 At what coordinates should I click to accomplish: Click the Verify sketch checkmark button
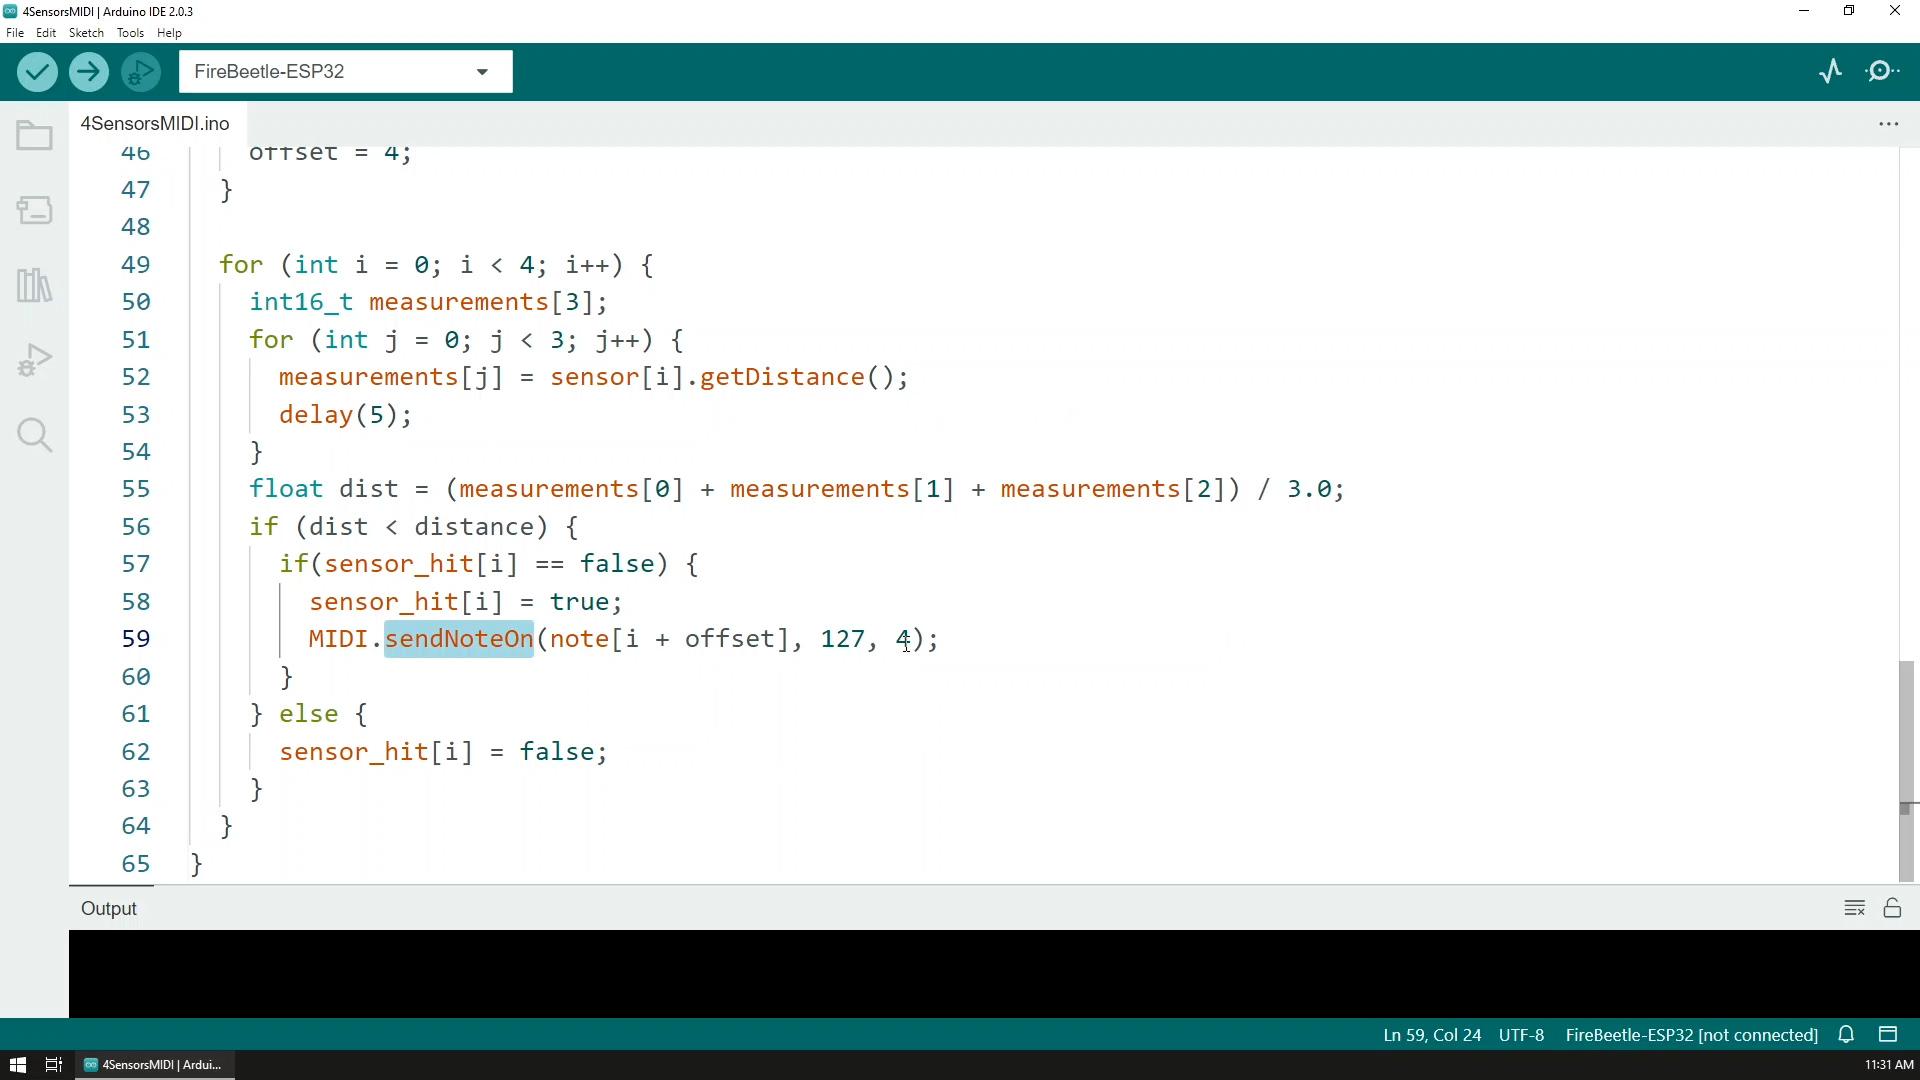click(x=37, y=72)
